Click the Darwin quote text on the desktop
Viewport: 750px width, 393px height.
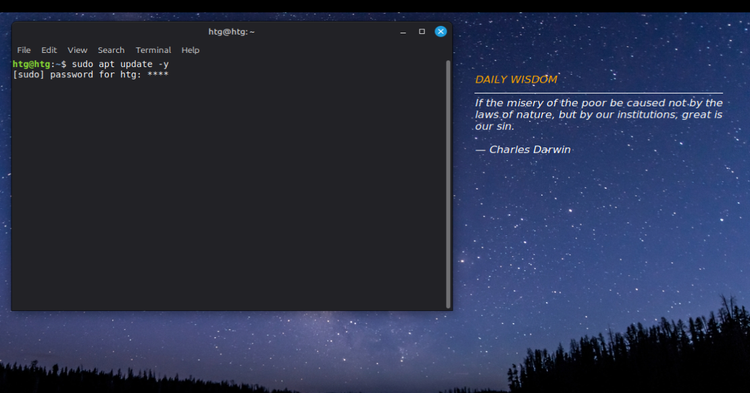click(x=598, y=115)
